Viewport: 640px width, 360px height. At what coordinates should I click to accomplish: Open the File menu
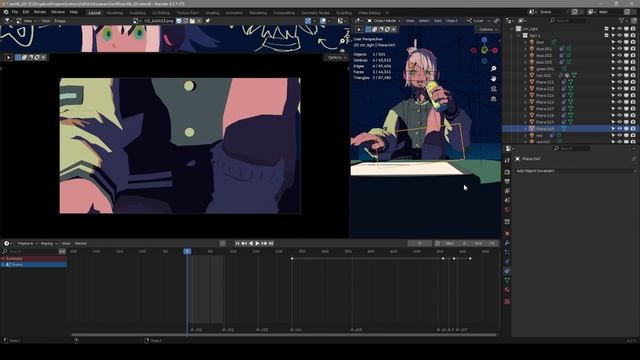15,12
